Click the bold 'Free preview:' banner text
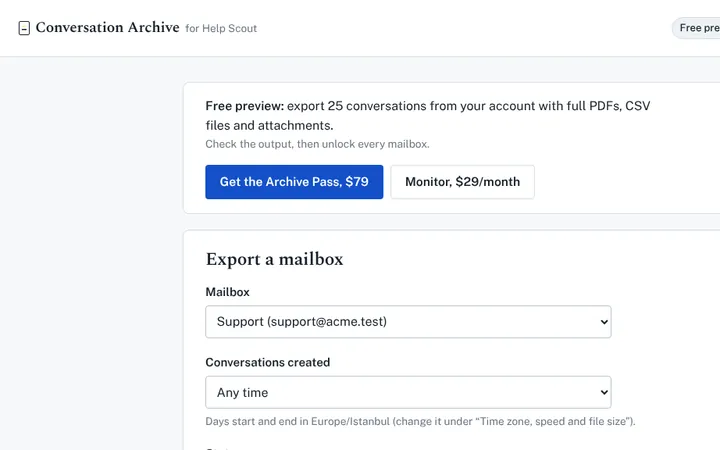720x450 pixels. point(245,106)
